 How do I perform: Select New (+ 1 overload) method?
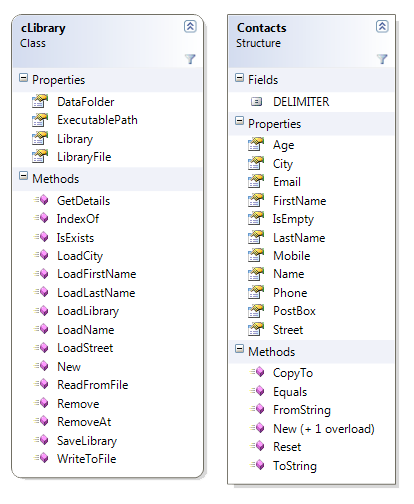click(324, 429)
